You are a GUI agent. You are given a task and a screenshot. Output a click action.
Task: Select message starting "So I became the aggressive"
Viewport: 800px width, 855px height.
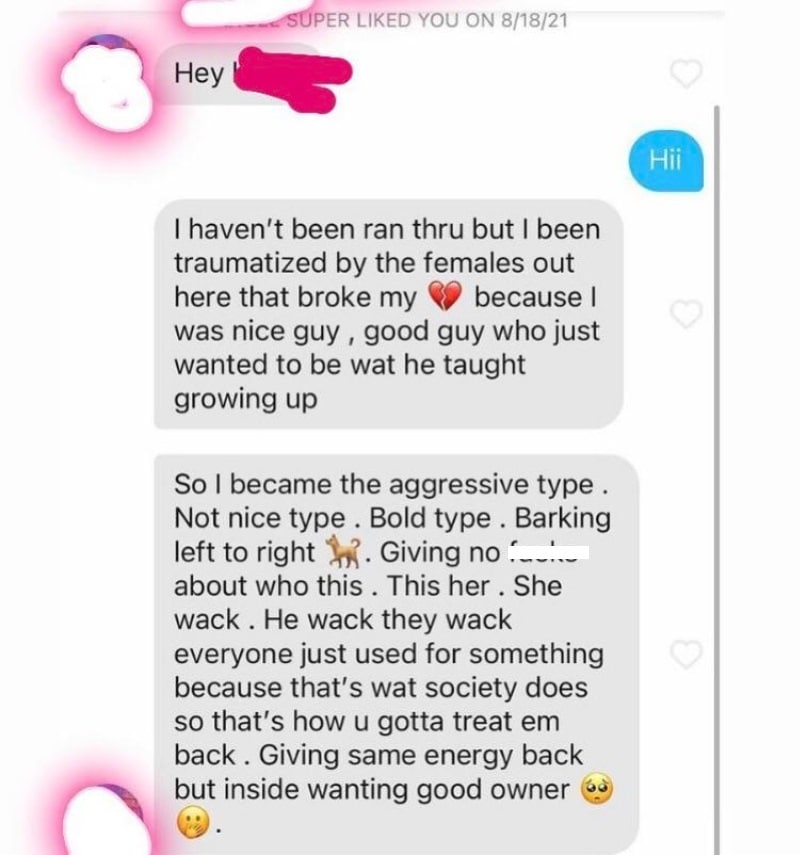[396, 653]
